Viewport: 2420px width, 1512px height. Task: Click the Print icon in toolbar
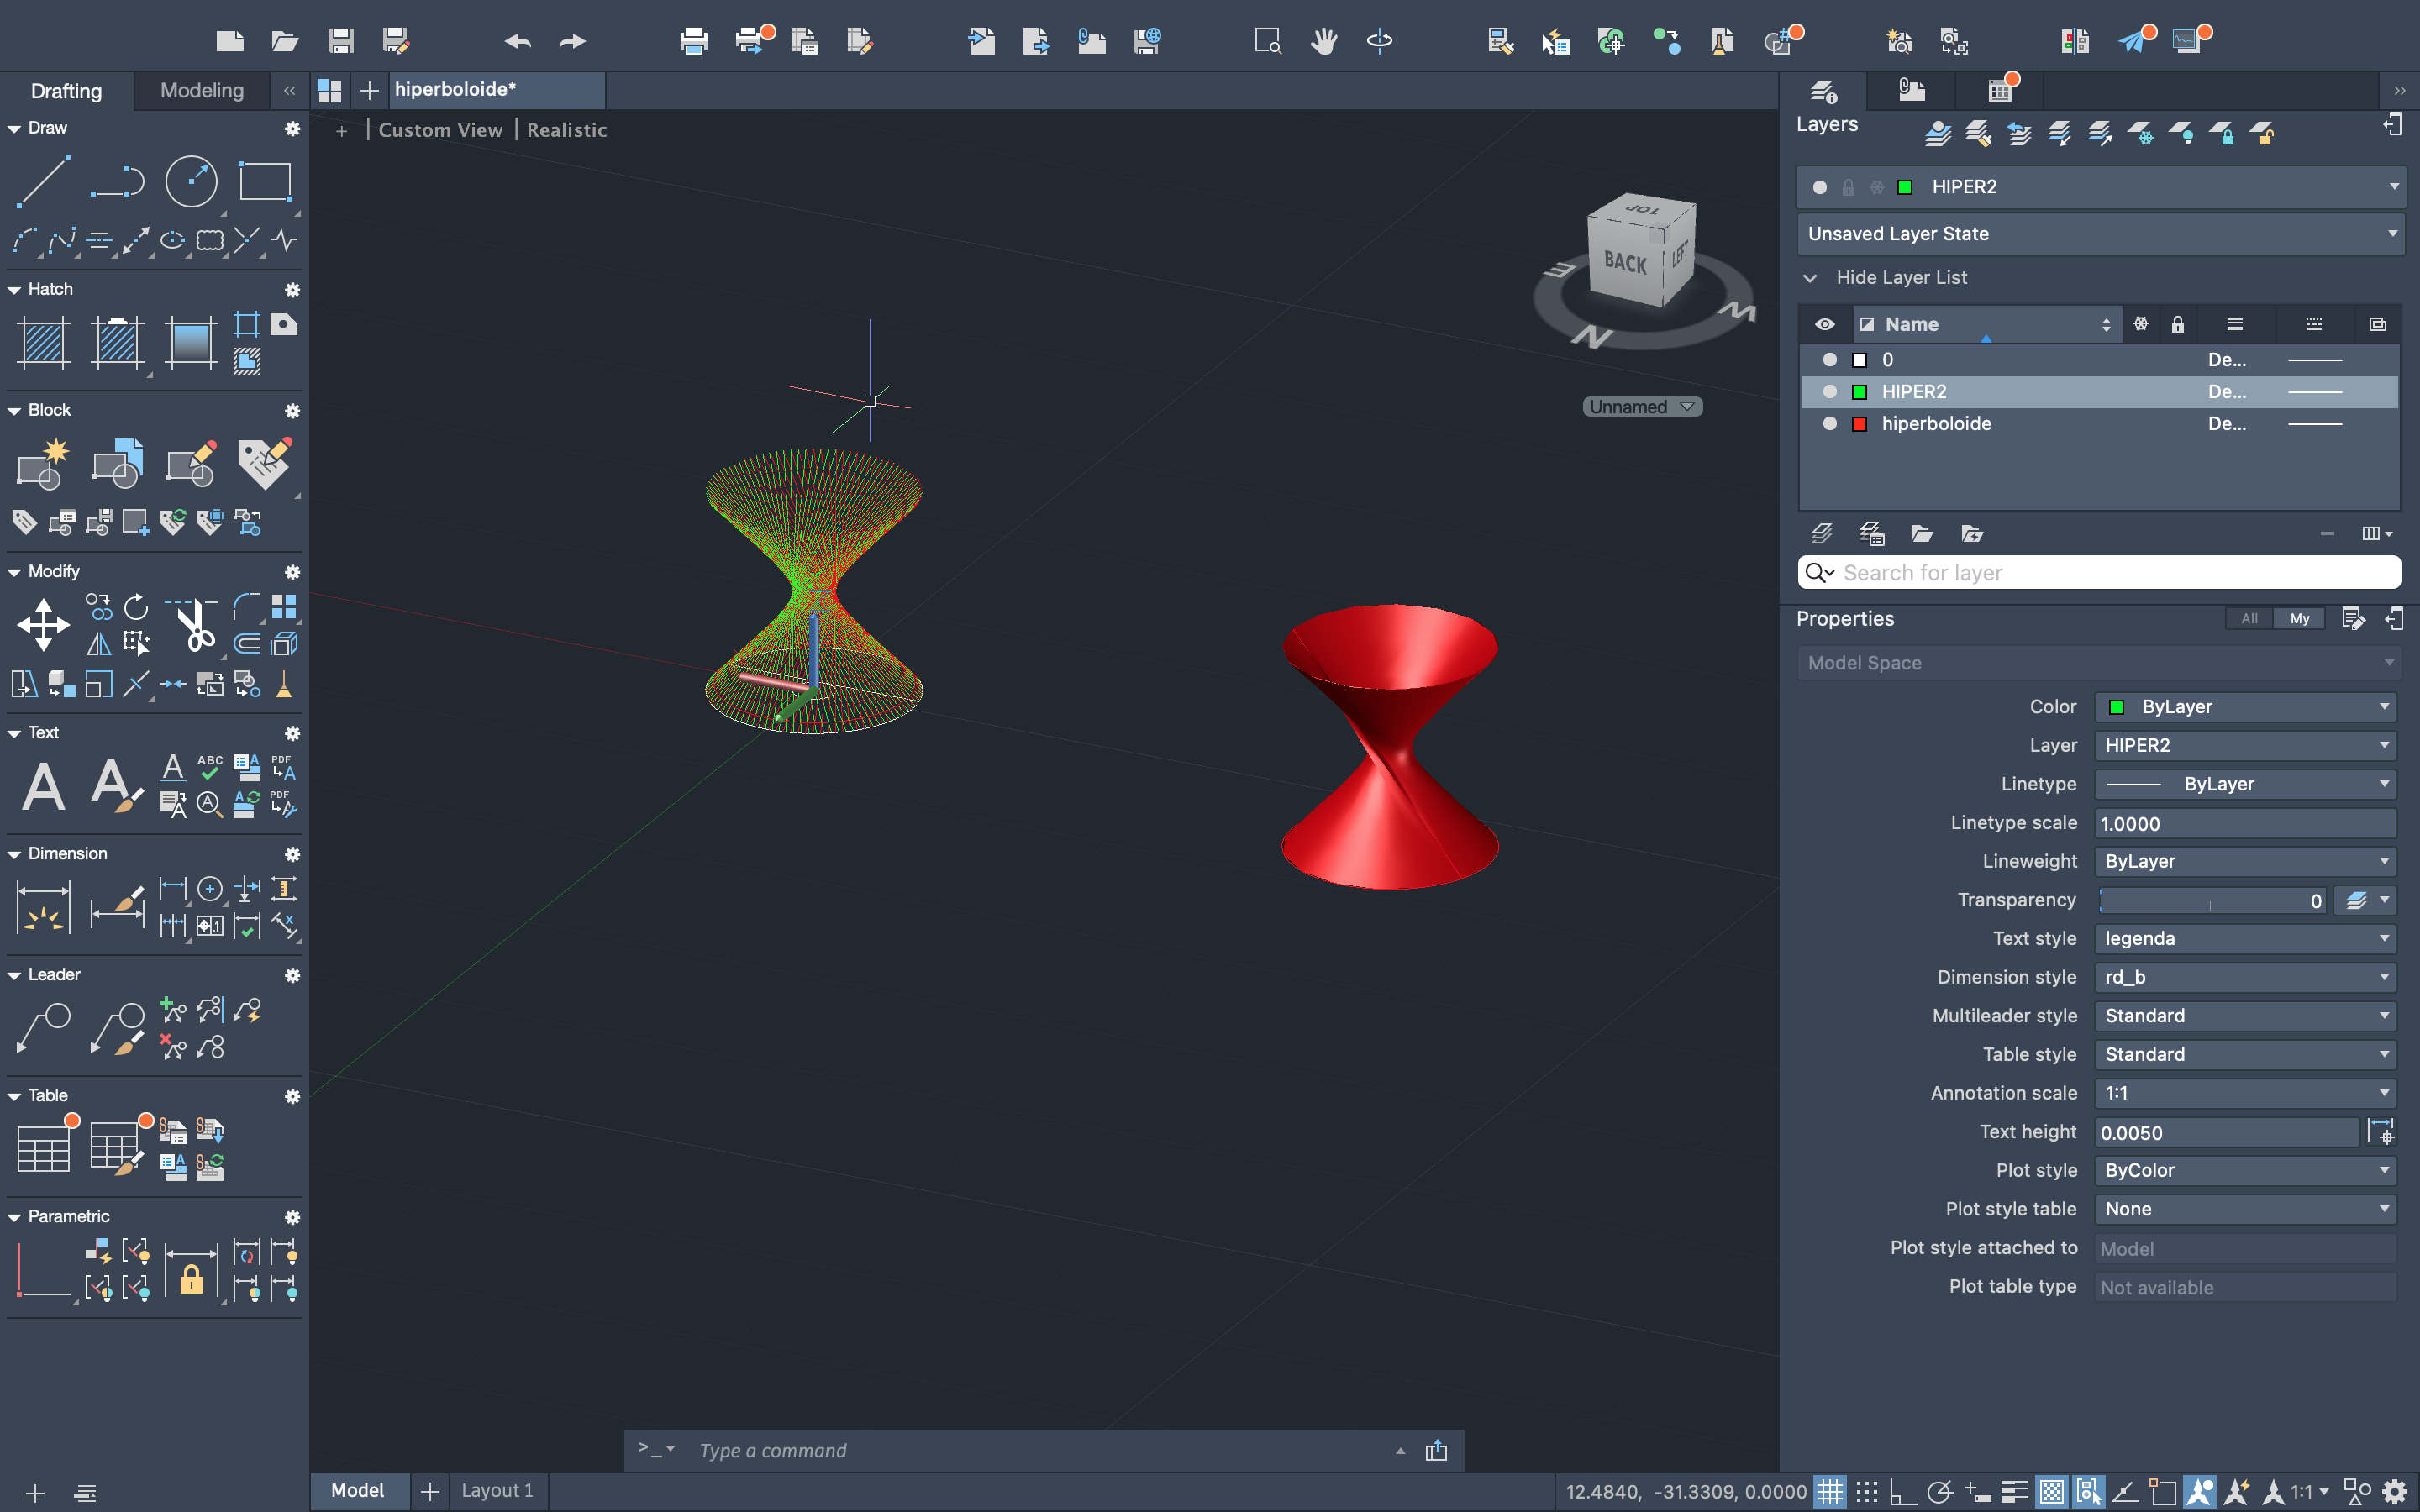(693, 41)
